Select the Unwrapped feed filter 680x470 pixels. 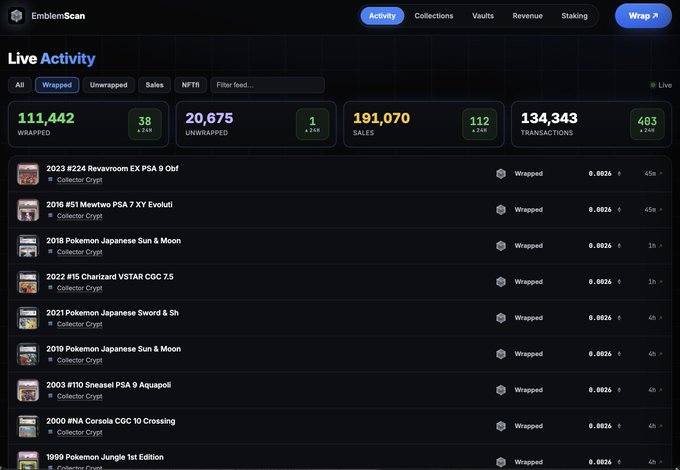pyautogui.click(x=108, y=85)
